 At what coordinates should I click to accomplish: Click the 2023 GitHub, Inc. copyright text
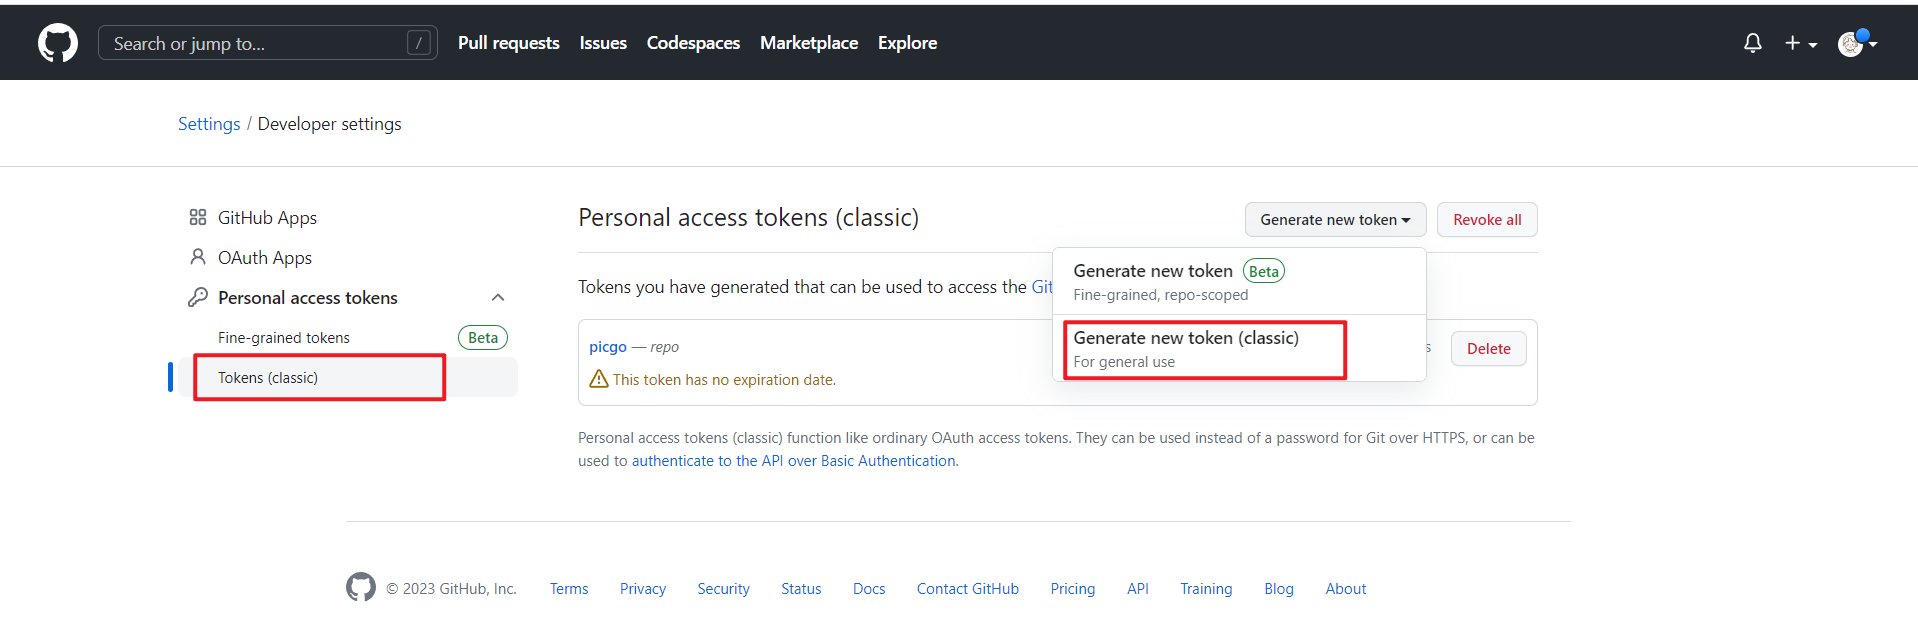tap(452, 589)
